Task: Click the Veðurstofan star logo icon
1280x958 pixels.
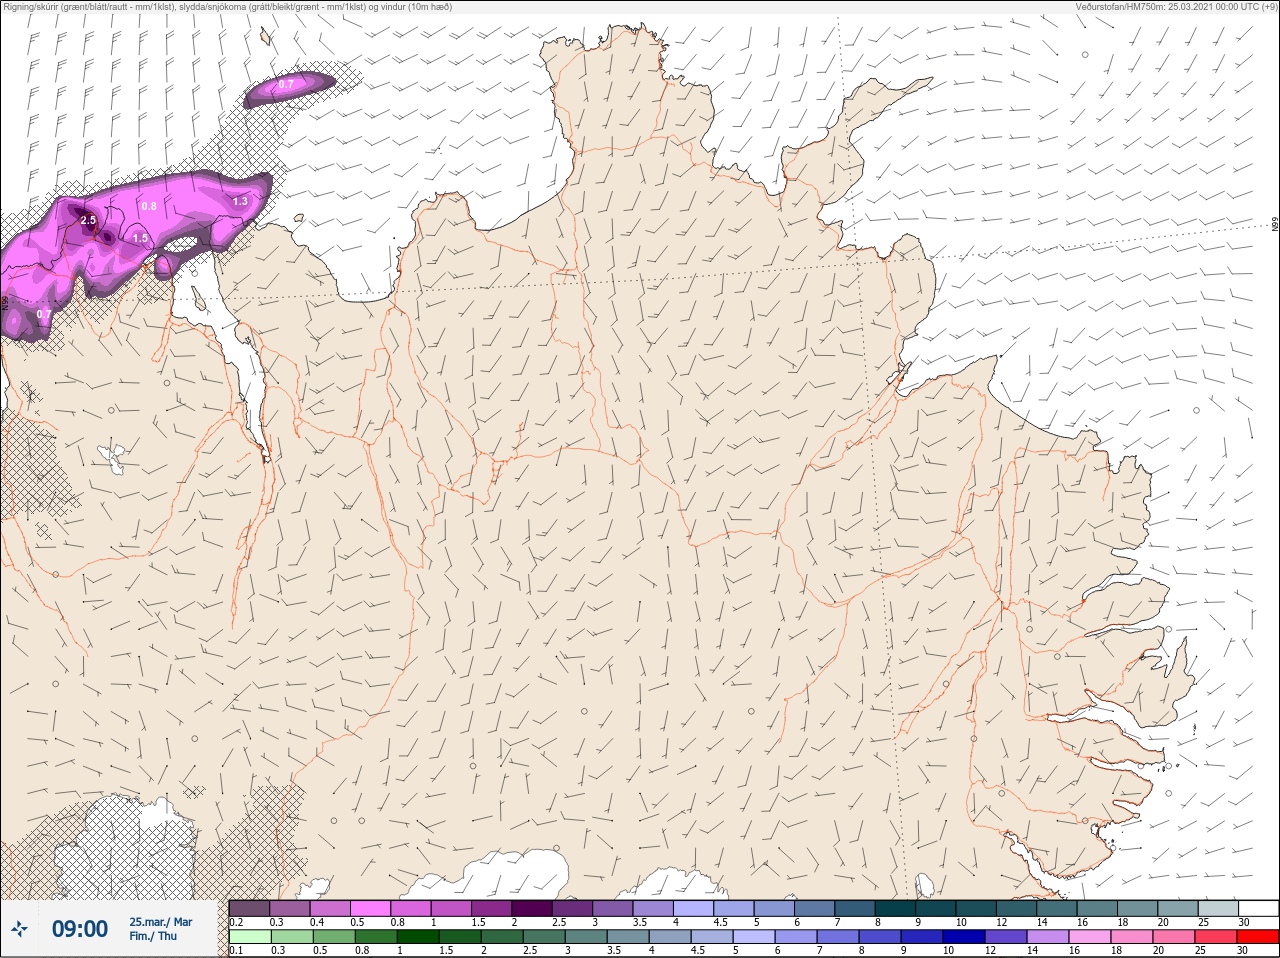Action: [x=18, y=930]
